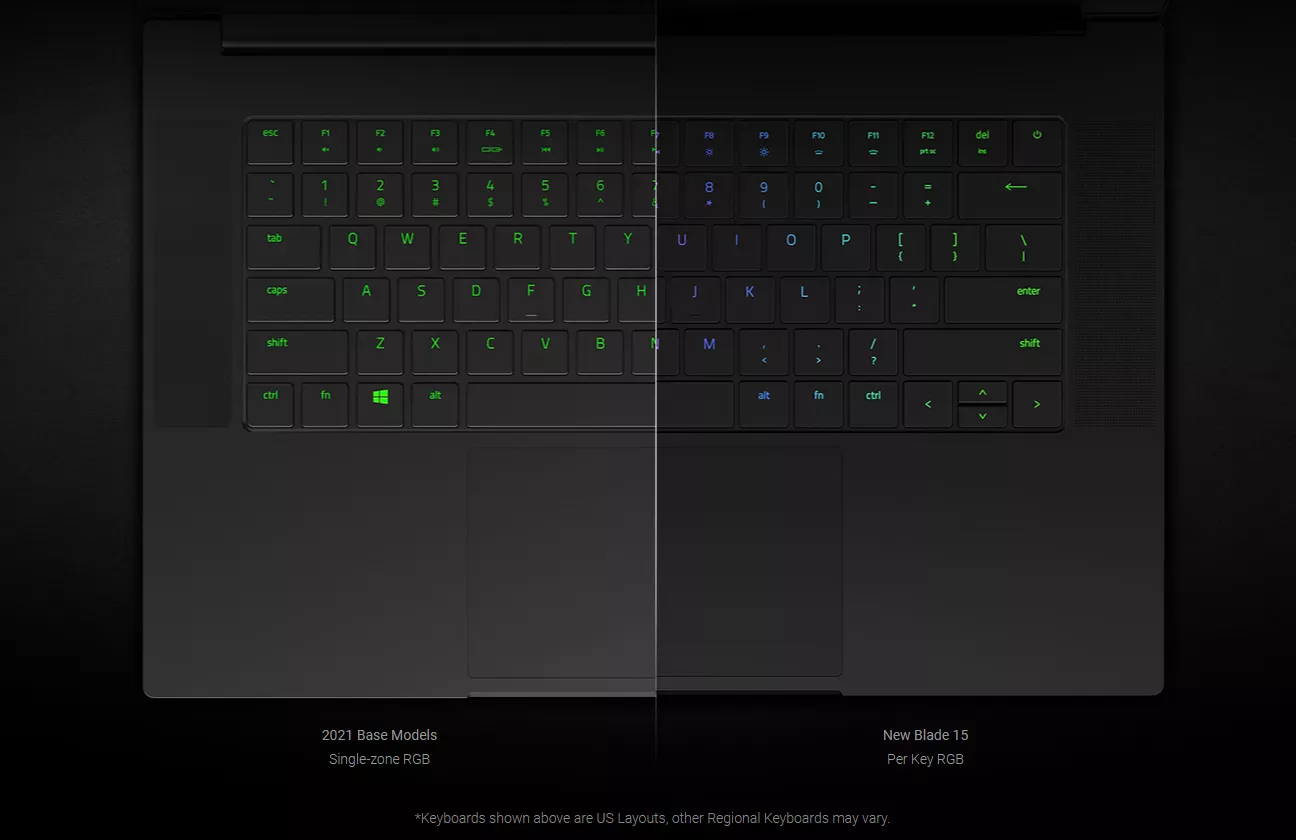Viewport: 1296px width, 840px height.
Task: Click the esc key
Action: [271, 144]
